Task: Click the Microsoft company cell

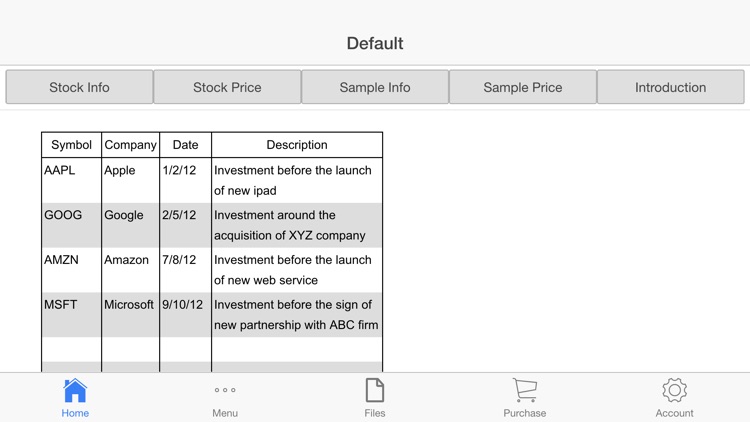Action: click(x=130, y=314)
